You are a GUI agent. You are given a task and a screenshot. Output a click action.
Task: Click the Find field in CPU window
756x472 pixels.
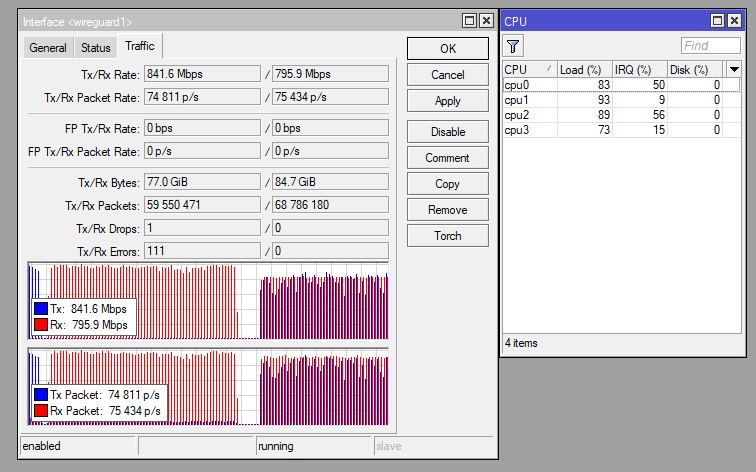pos(711,46)
